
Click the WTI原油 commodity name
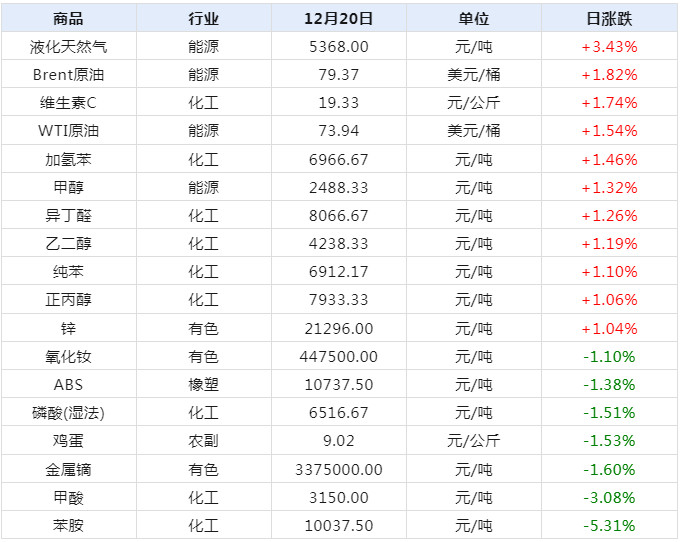coord(69,130)
